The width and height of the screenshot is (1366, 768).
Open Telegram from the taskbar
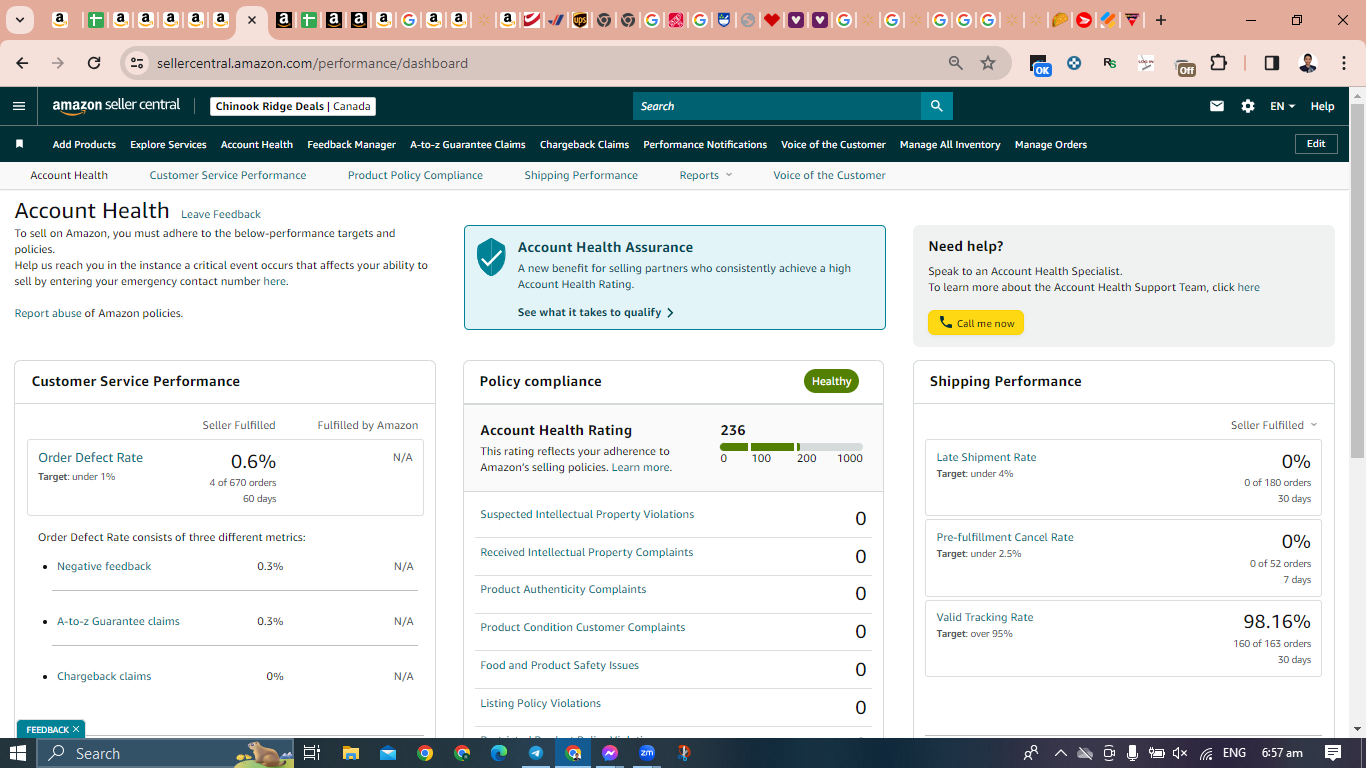pos(536,753)
